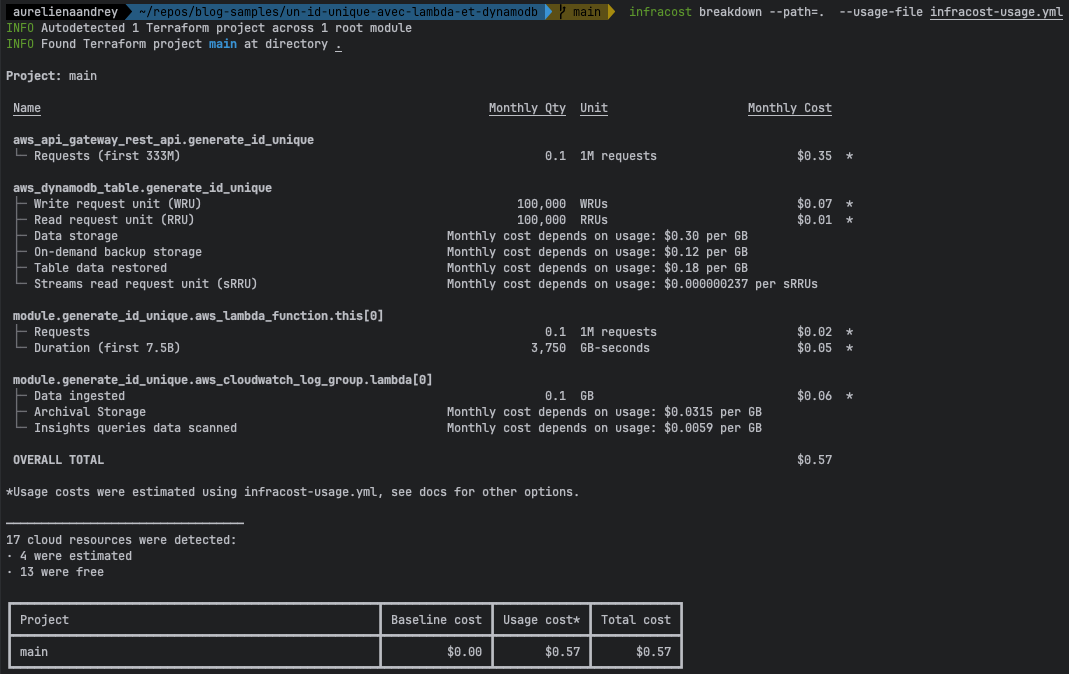Click the '$0.30 per GB' usage note
This screenshot has width=1069, height=674.
tap(706, 236)
